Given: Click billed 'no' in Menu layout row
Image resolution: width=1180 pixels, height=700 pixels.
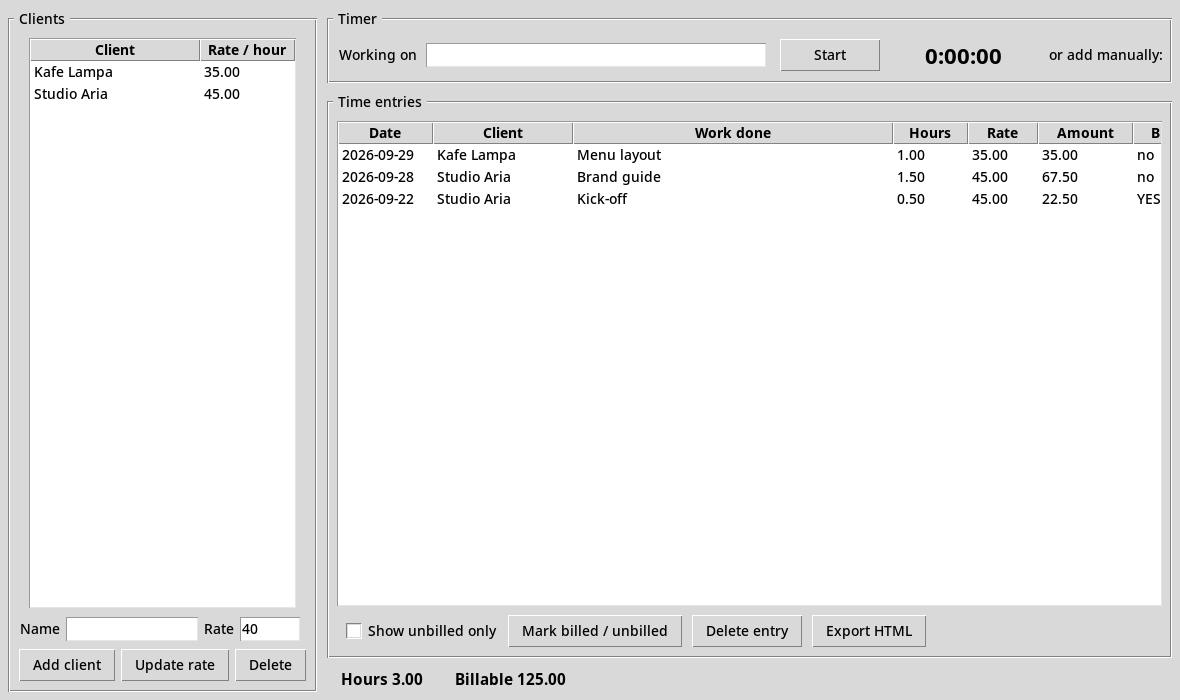Looking at the screenshot, I should point(1145,155).
